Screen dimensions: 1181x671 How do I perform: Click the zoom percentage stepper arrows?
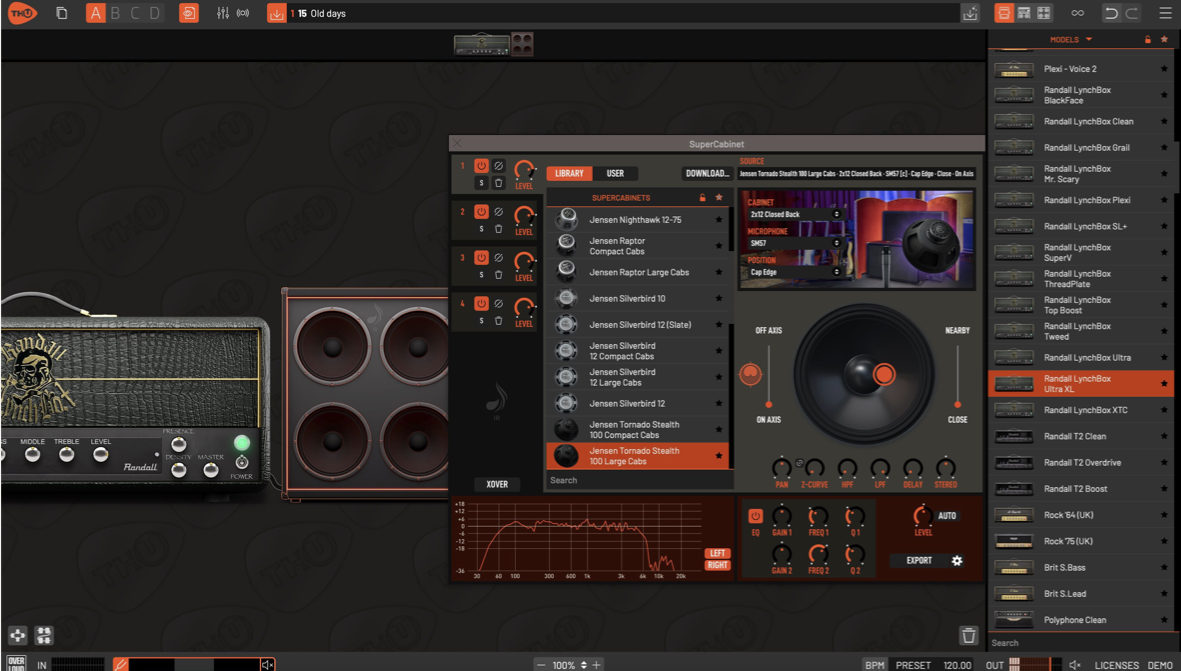pyautogui.click(x=584, y=665)
